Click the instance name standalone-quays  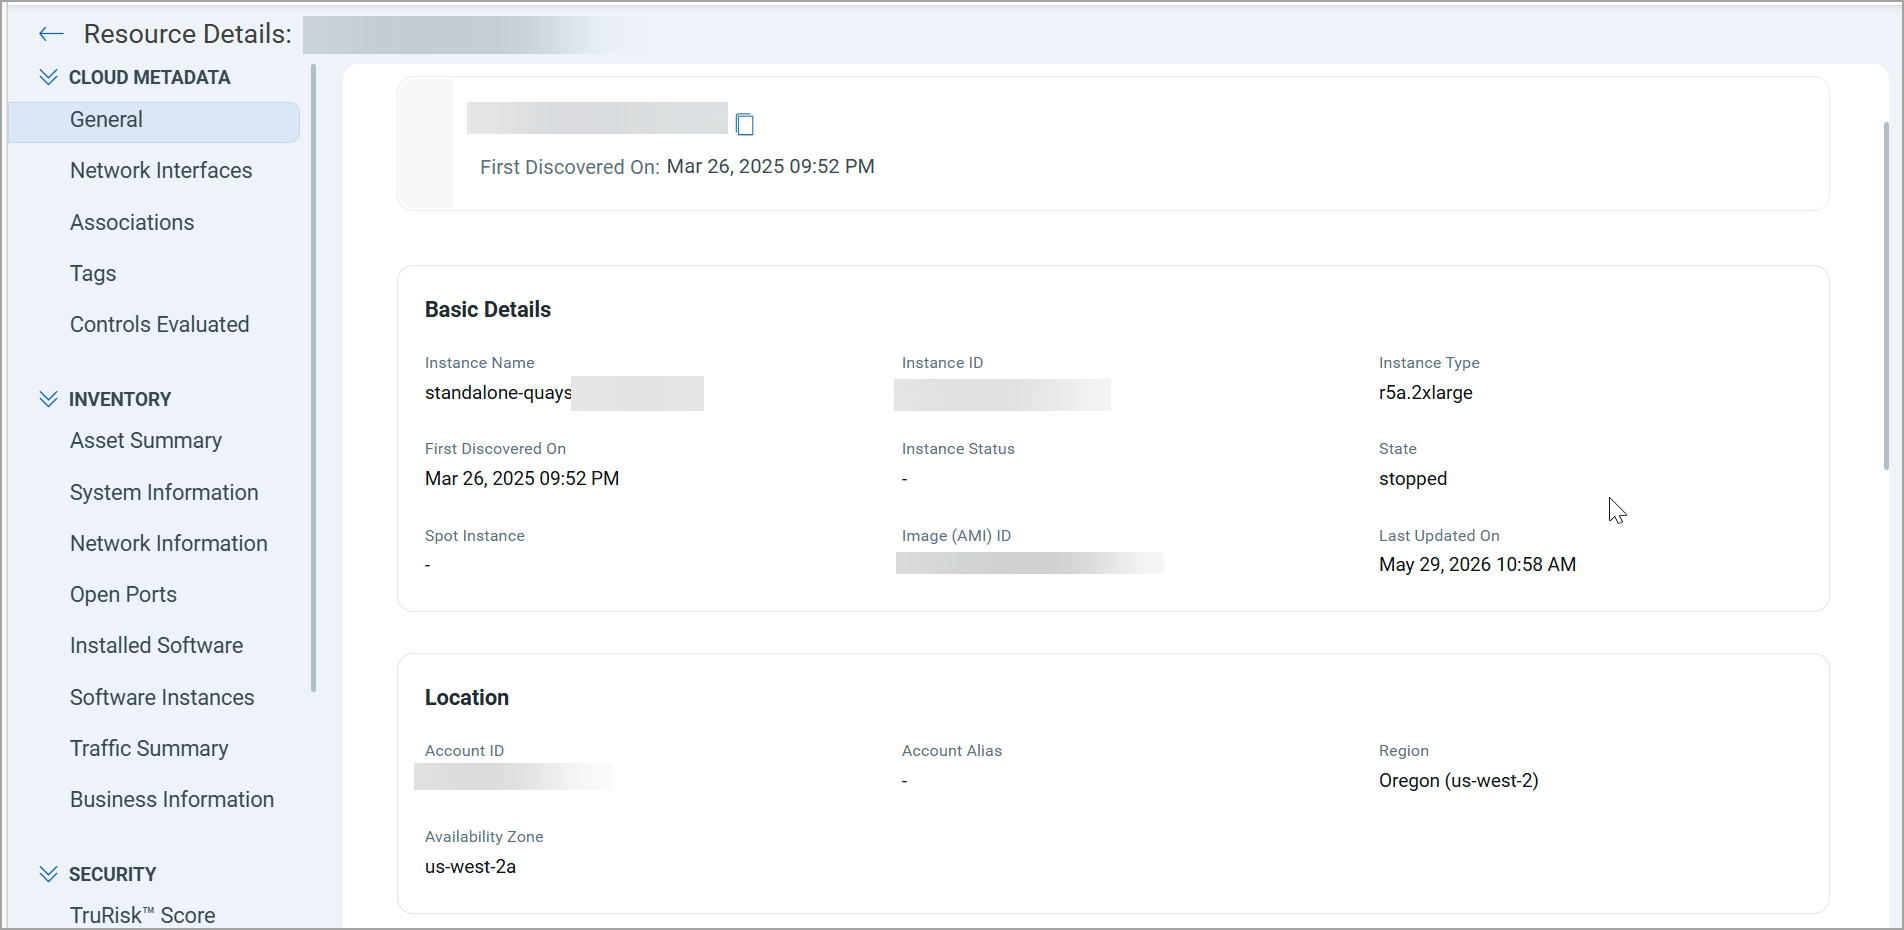[x=498, y=393]
